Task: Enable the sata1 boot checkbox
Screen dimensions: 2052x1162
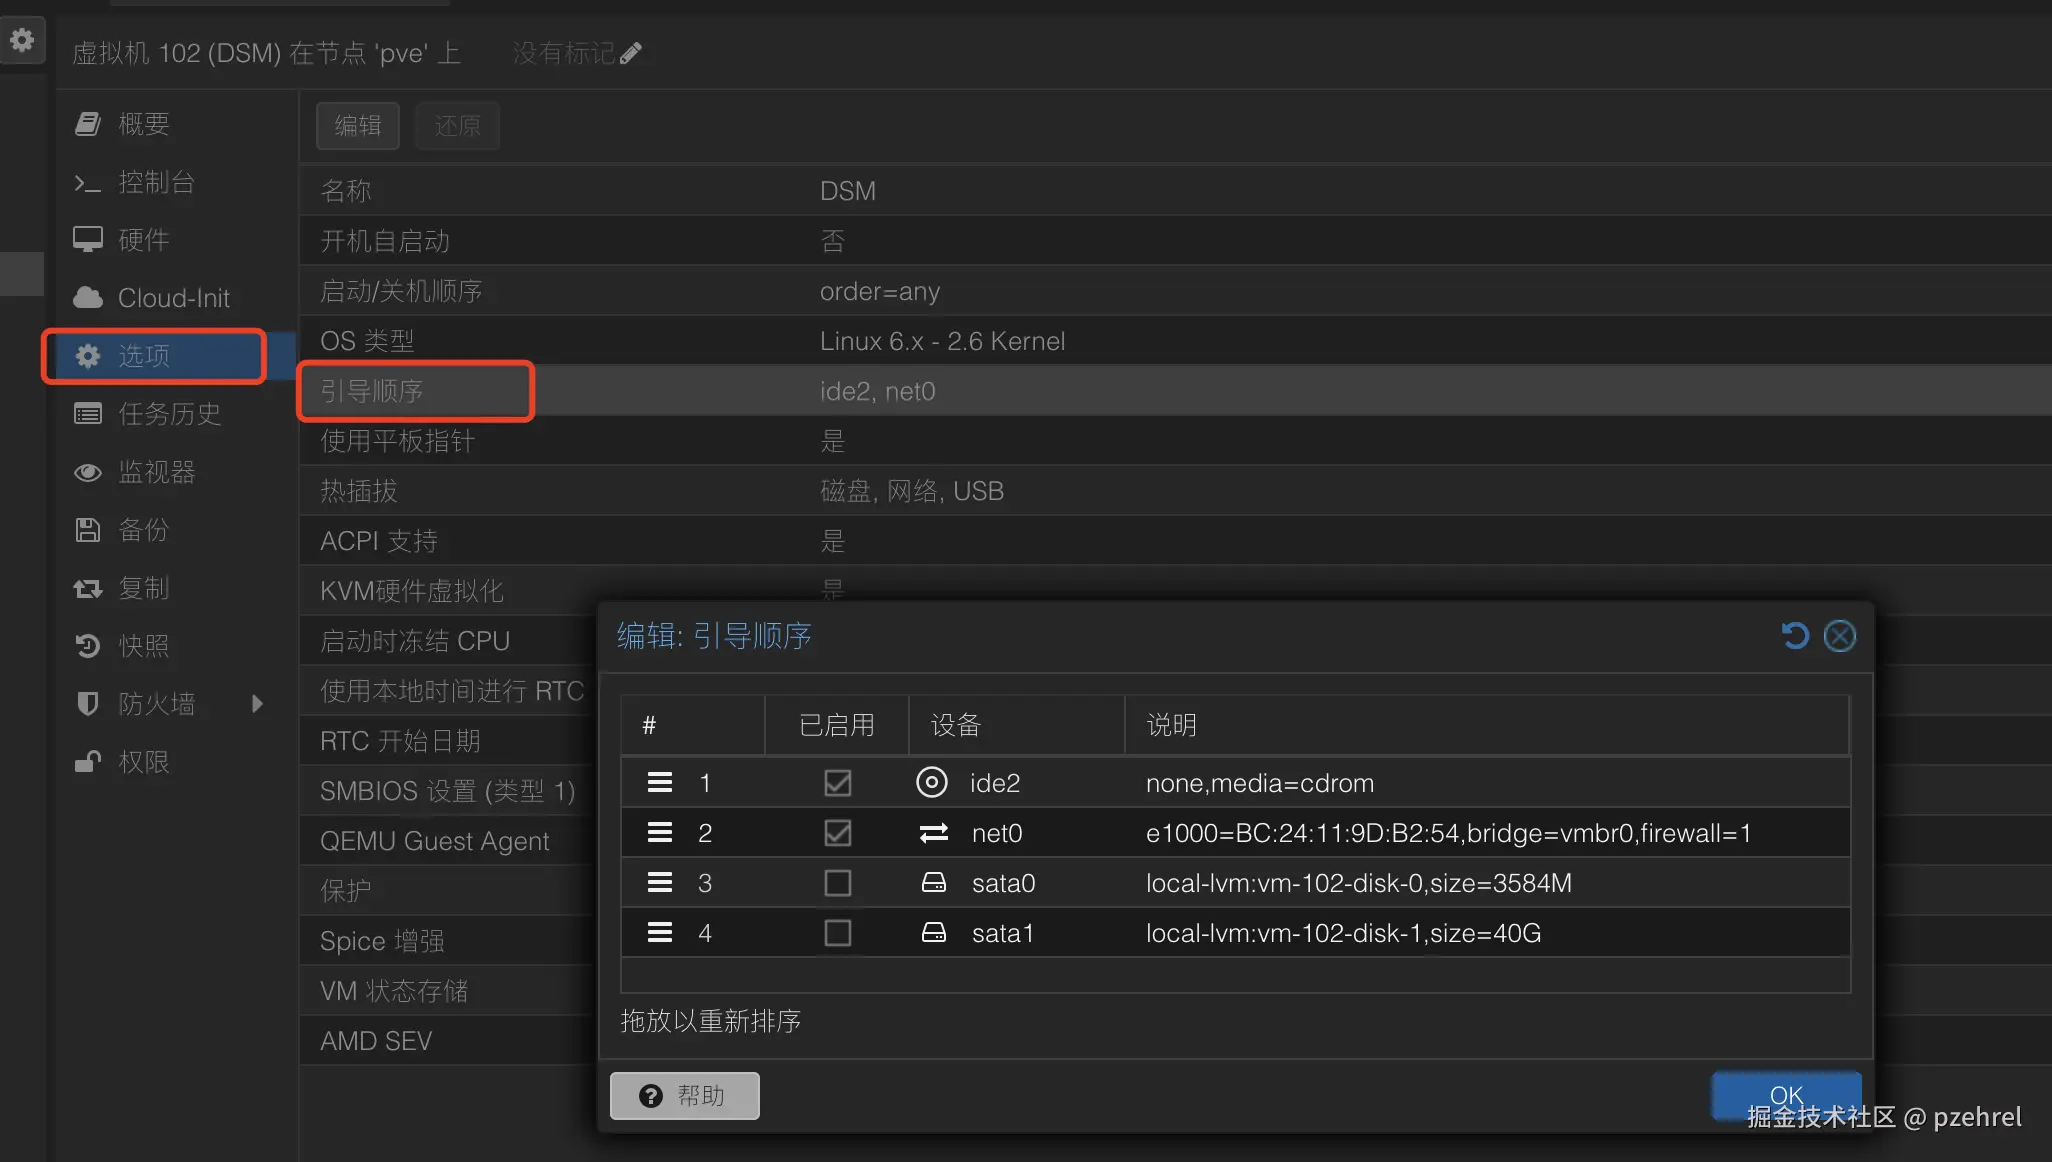Action: (x=837, y=933)
